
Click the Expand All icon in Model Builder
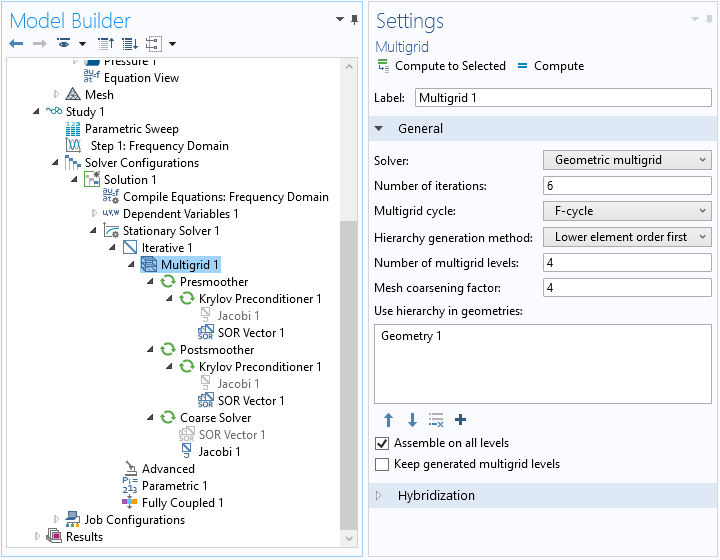point(129,44)
